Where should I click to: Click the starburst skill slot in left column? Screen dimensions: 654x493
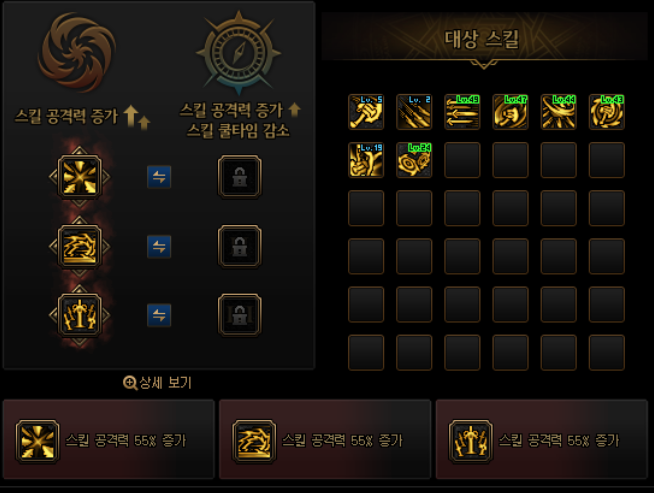[x=80, y=177]
